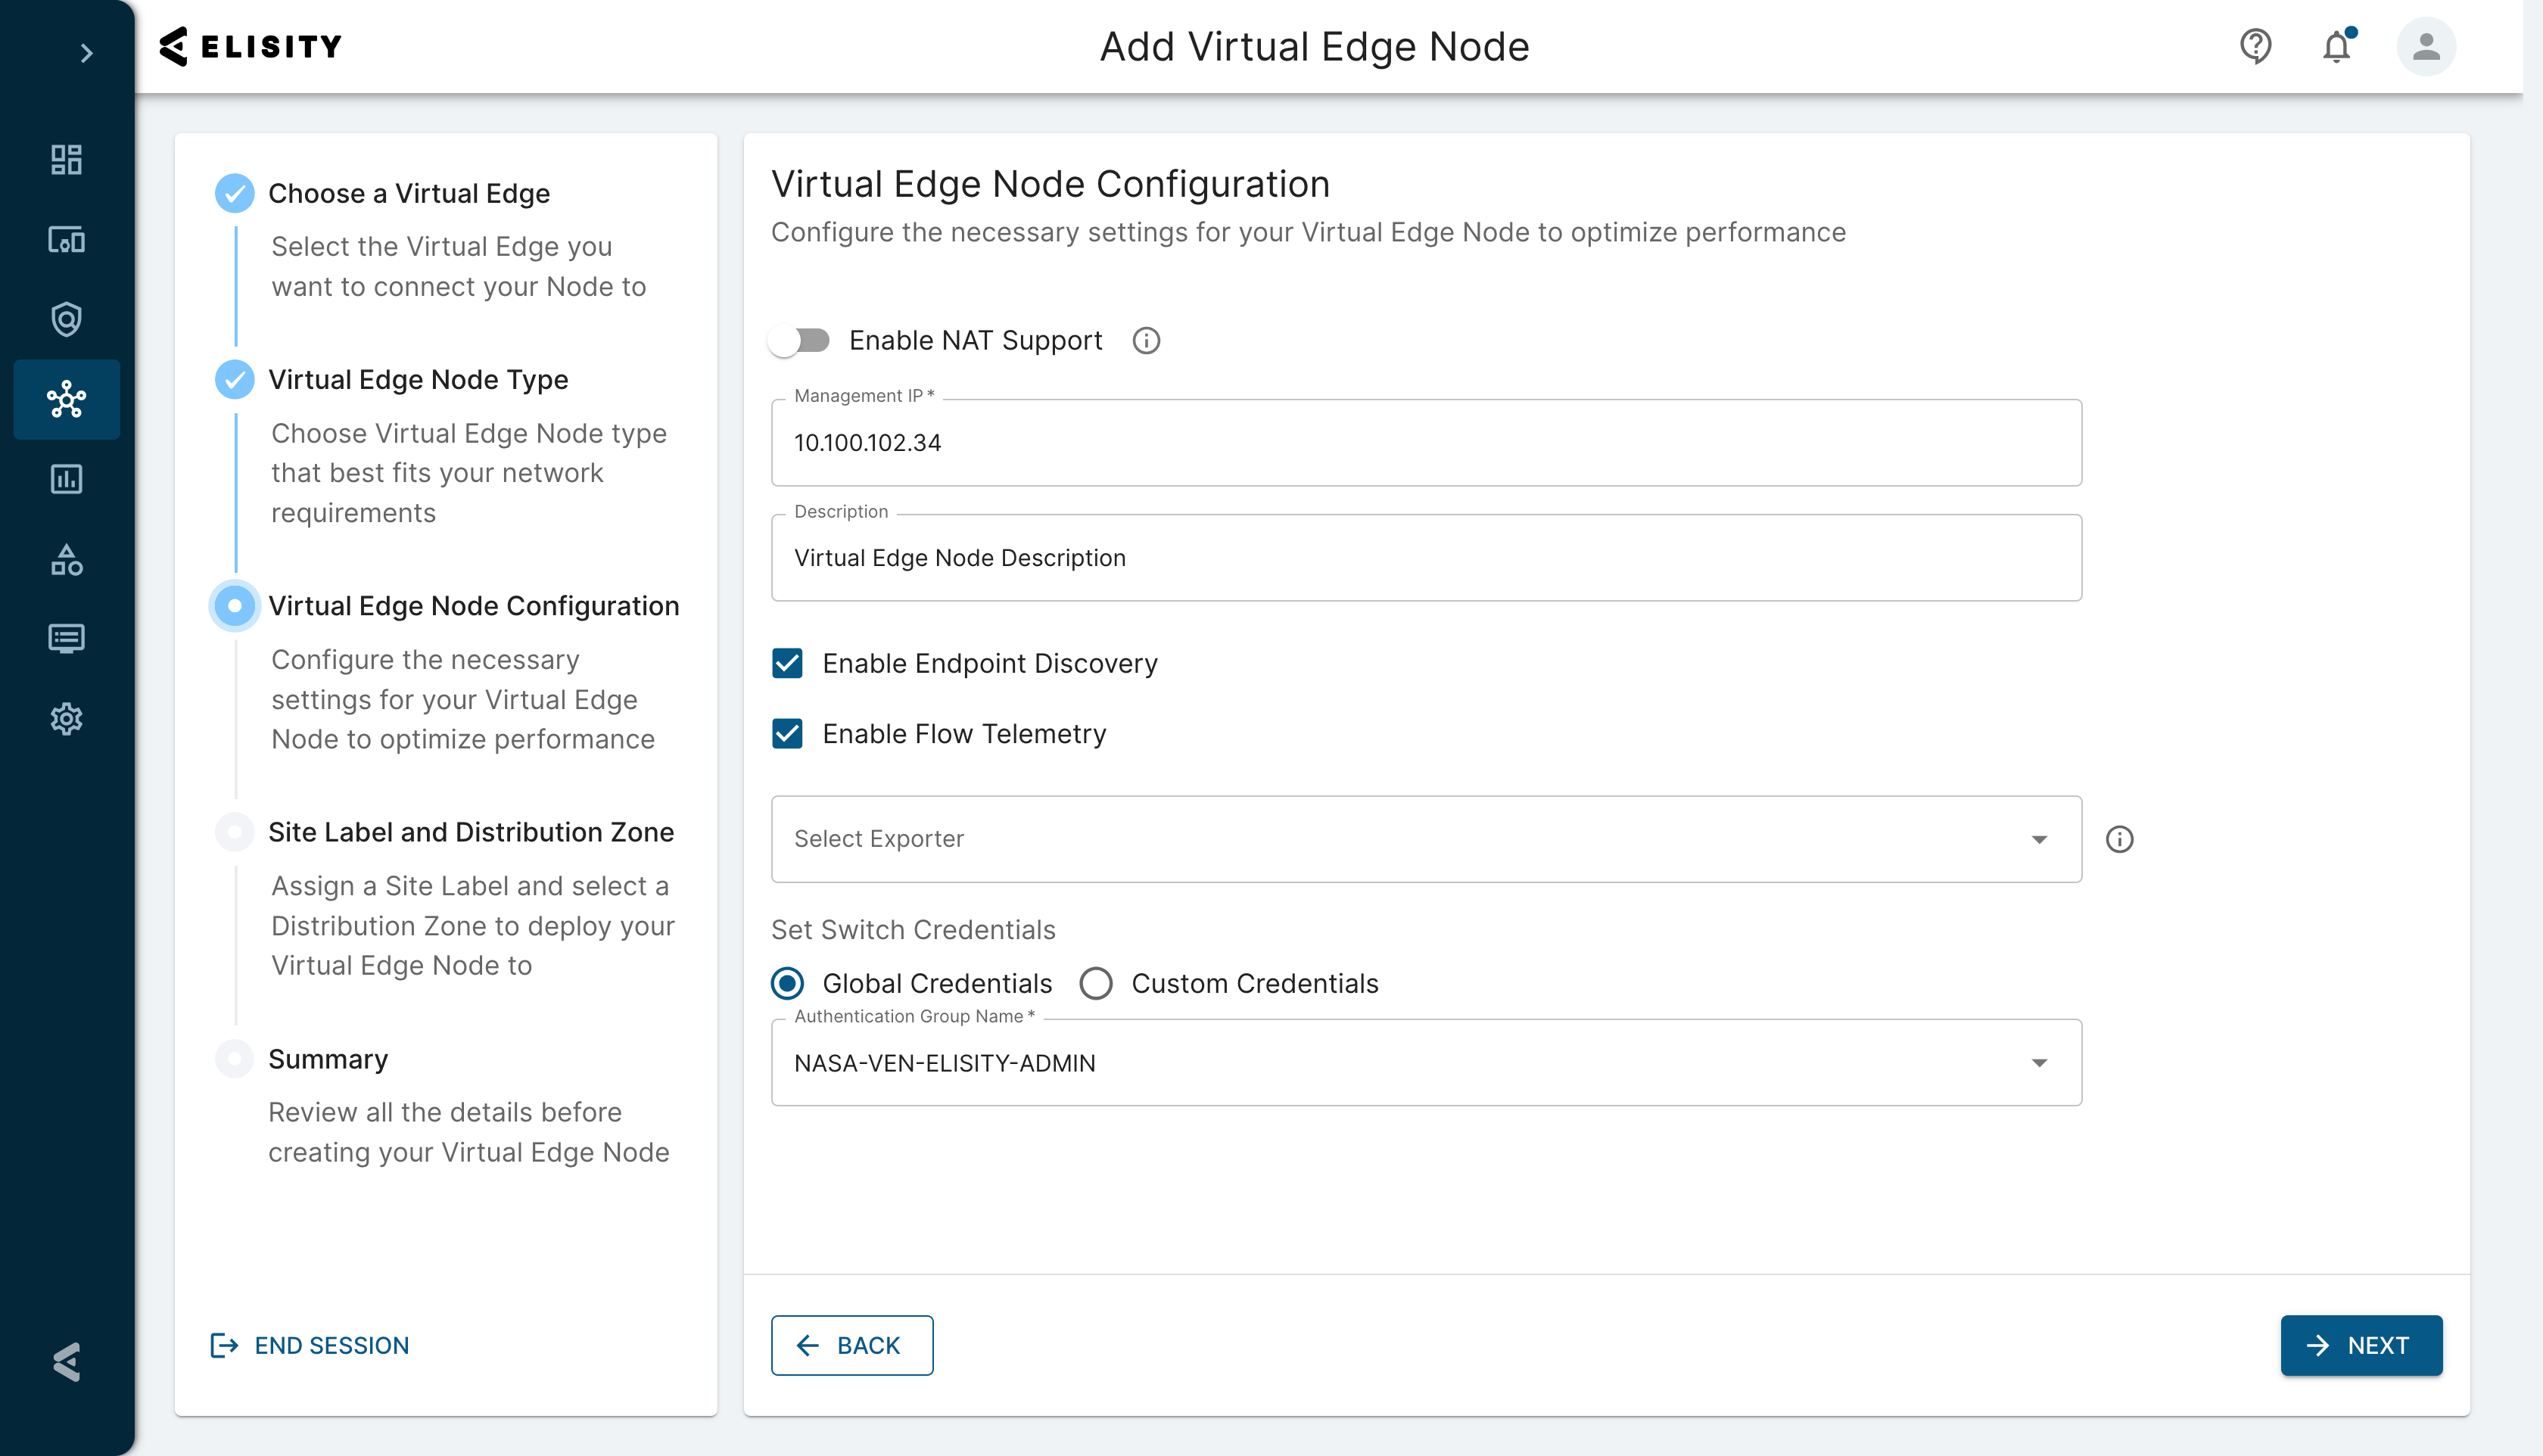The image size is (2543, 1456).
Task: Click the NEXT button
Action: point(2361,1345)
